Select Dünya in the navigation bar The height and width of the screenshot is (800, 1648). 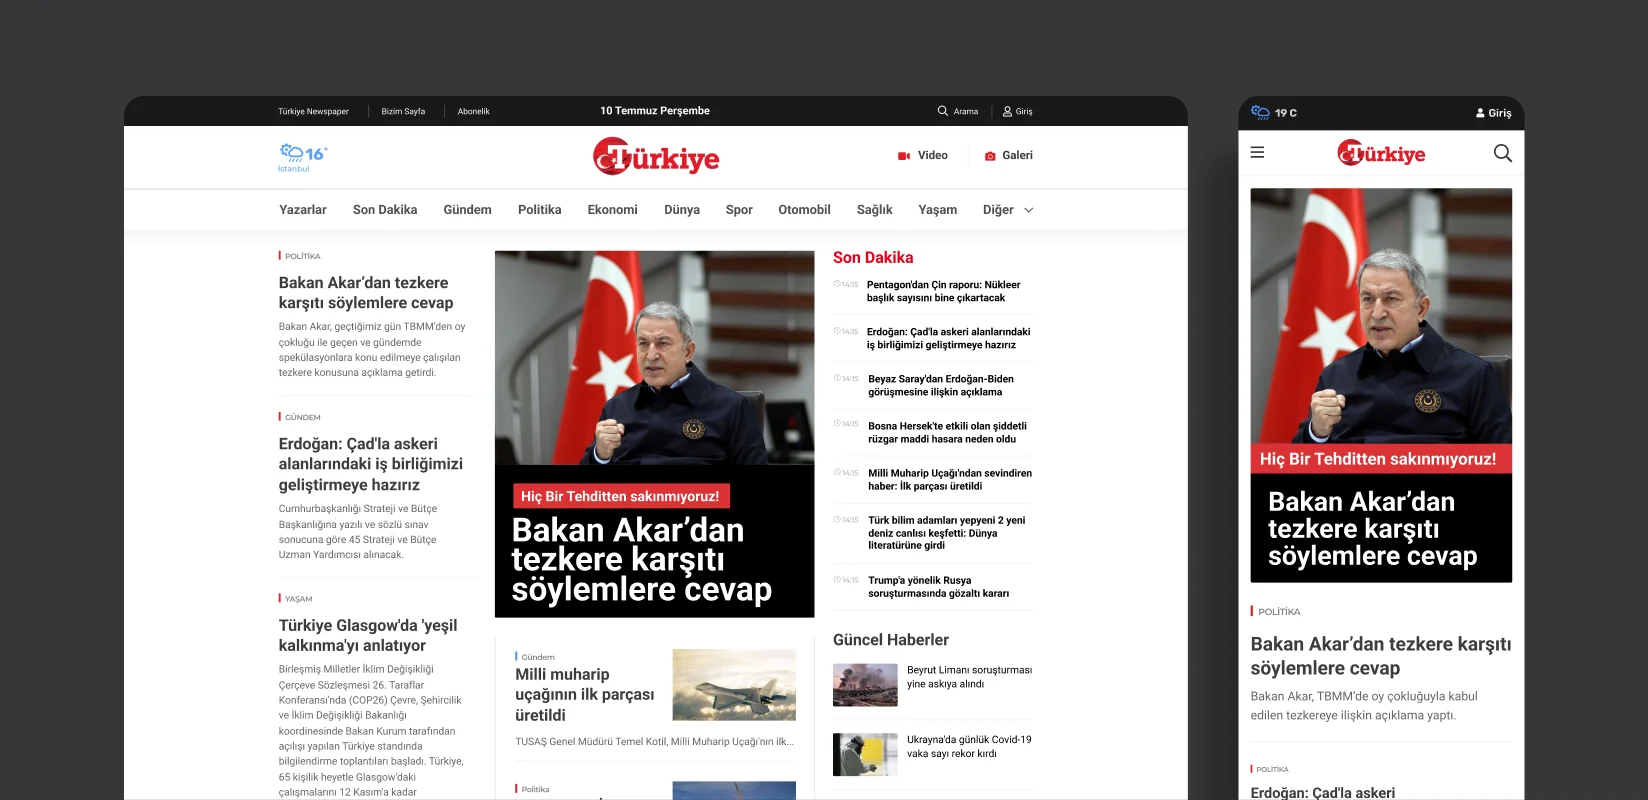pos(682,210)
